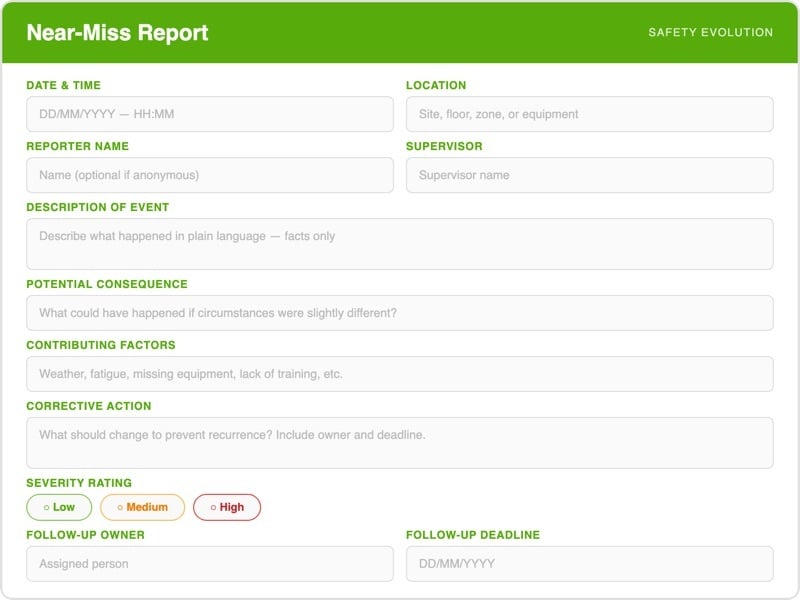Image resolution: width=800 pixels, height=600 pixels.
Task: Select the Low severity rating
Action: (60, 507)
